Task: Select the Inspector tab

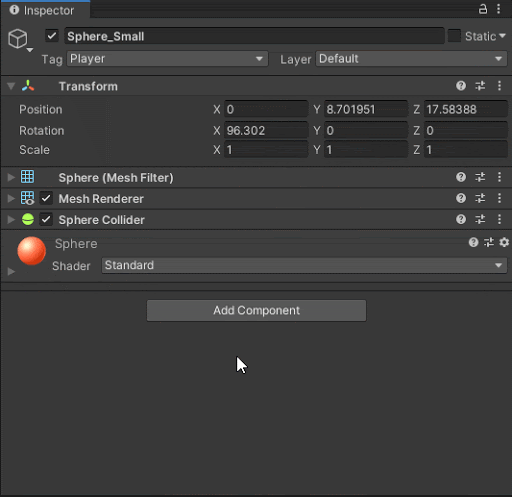Action: click(45, 10)
